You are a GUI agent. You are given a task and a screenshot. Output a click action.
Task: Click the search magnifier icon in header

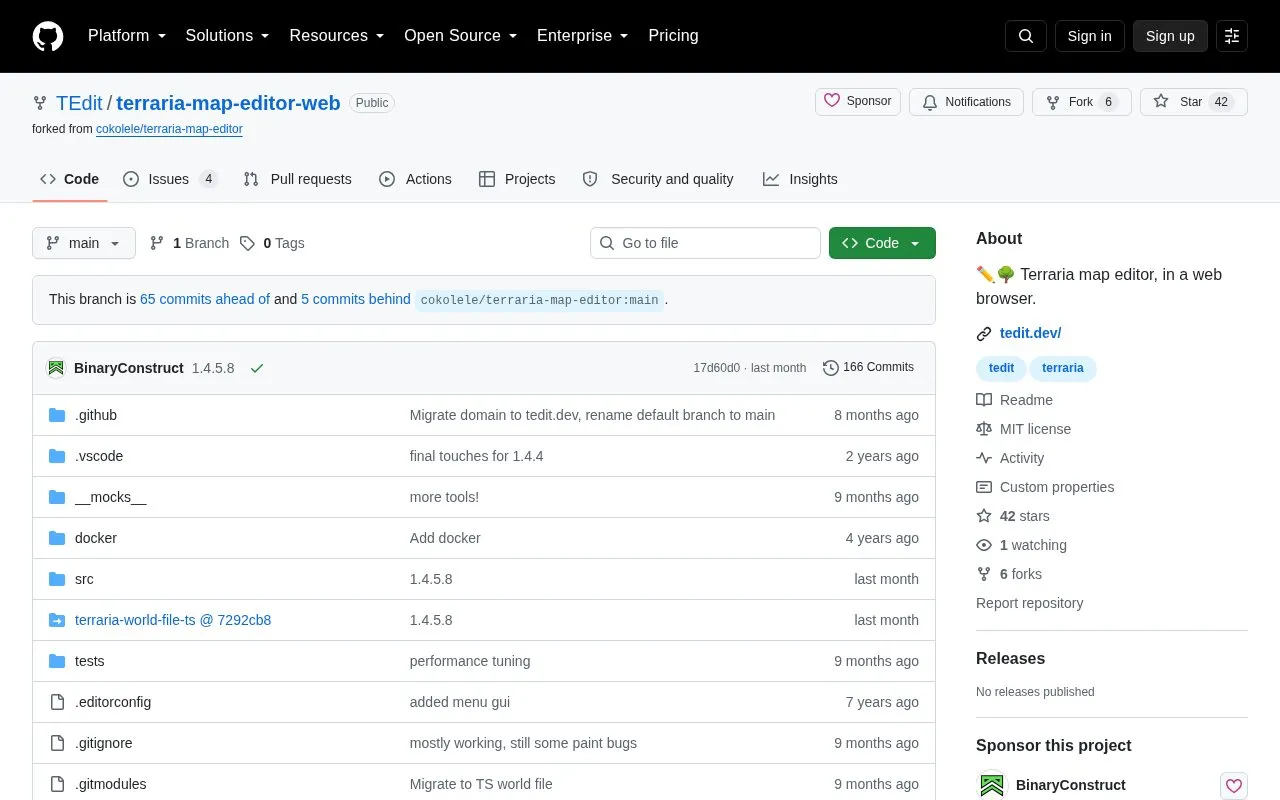tap(1026, 36)
